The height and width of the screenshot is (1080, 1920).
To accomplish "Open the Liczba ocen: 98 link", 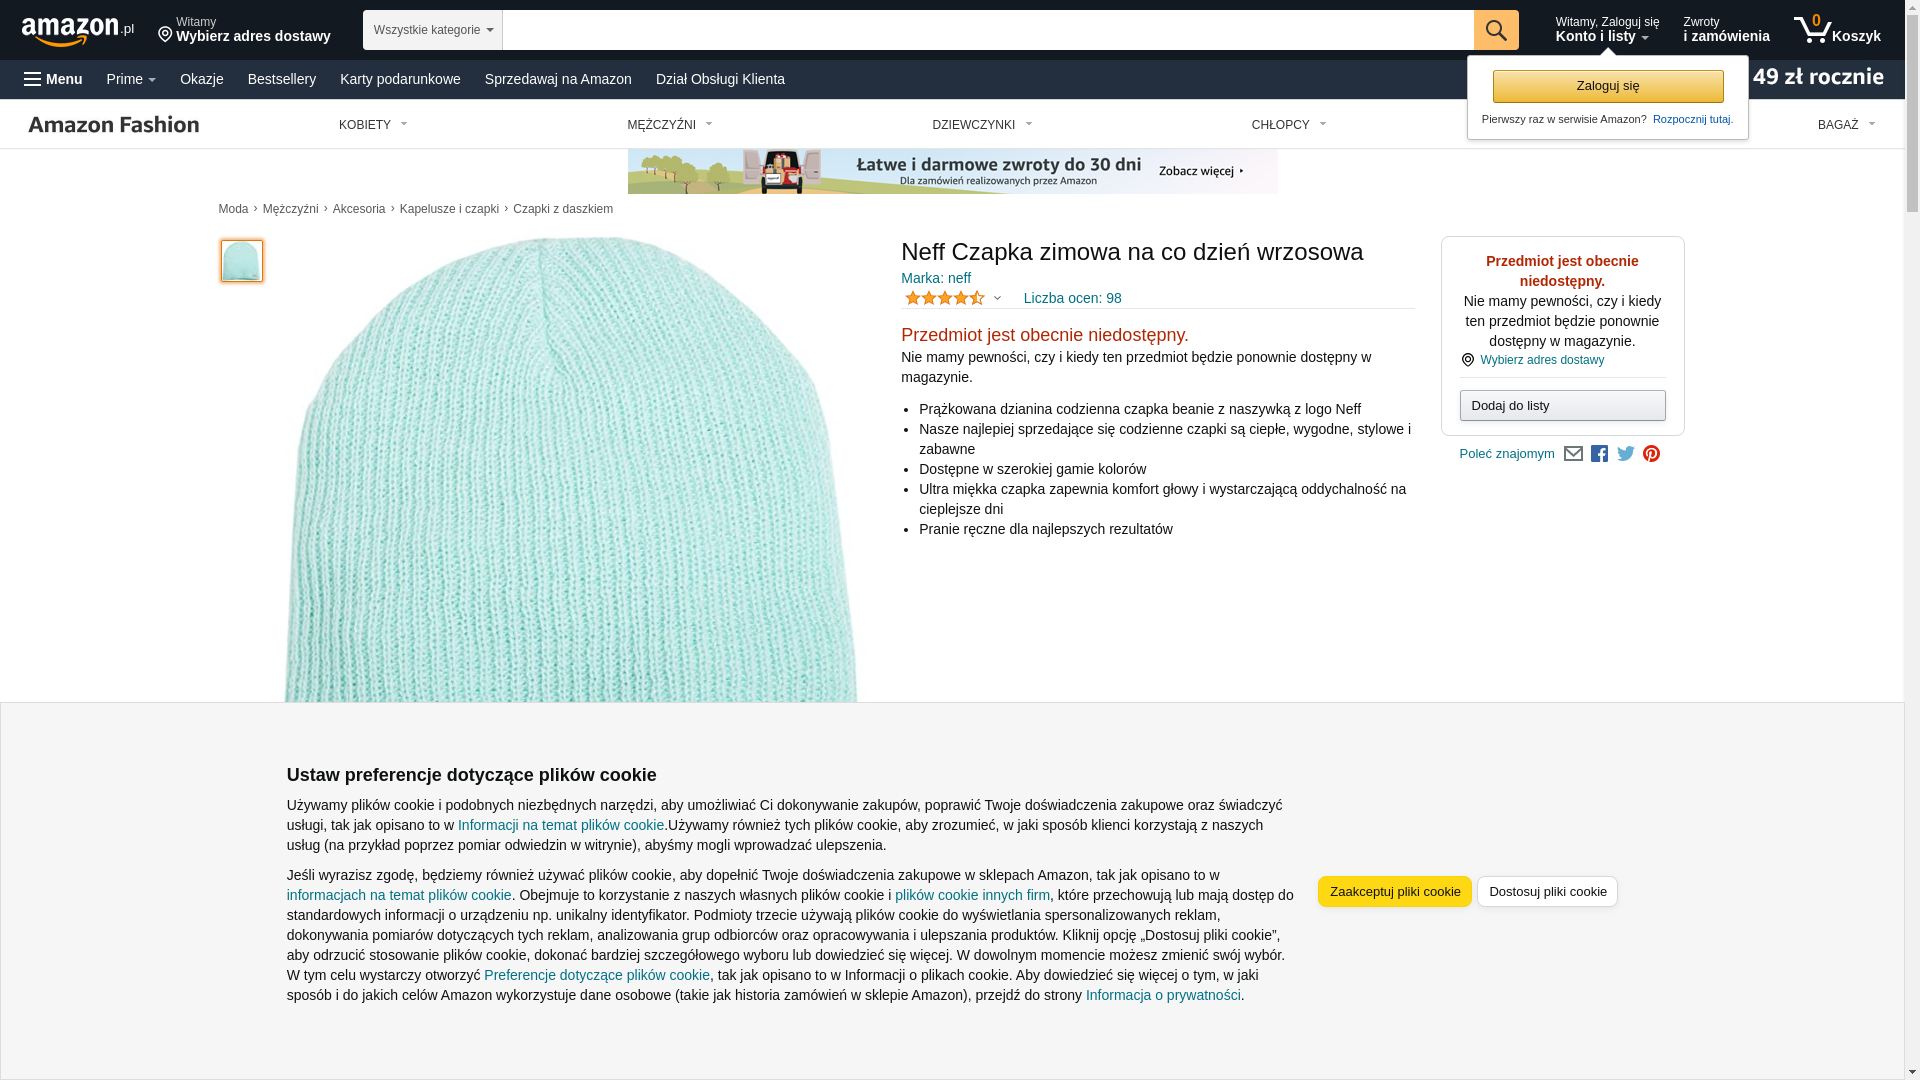I will pyautogui.click(x=1072, y=298).
